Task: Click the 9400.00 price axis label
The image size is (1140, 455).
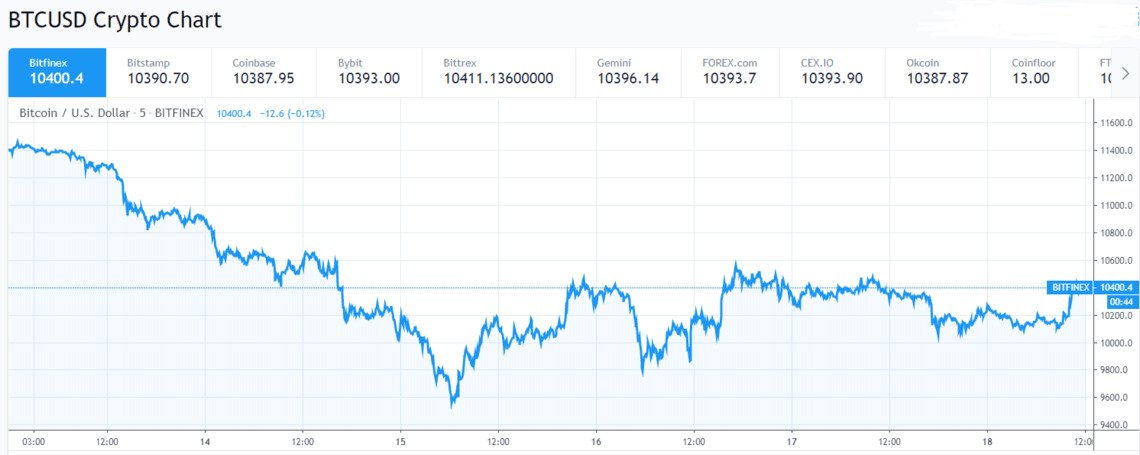Action: (1115, 425)
